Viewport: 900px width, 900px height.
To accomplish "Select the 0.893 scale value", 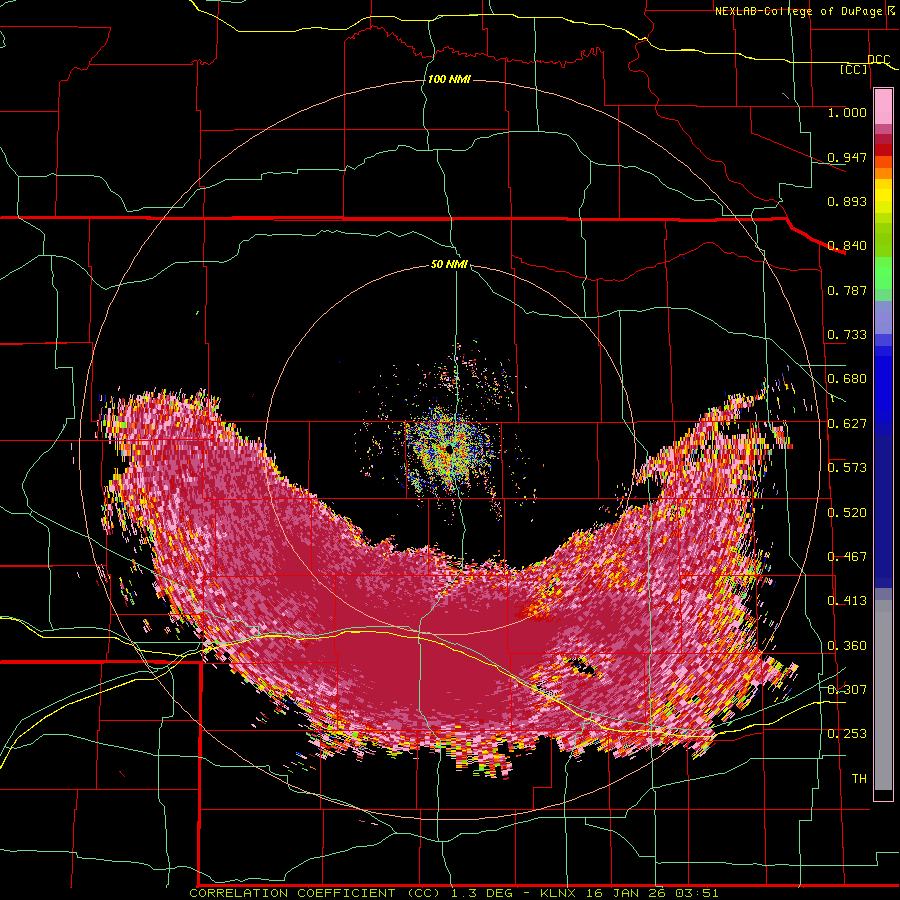I will click(847, 201).
